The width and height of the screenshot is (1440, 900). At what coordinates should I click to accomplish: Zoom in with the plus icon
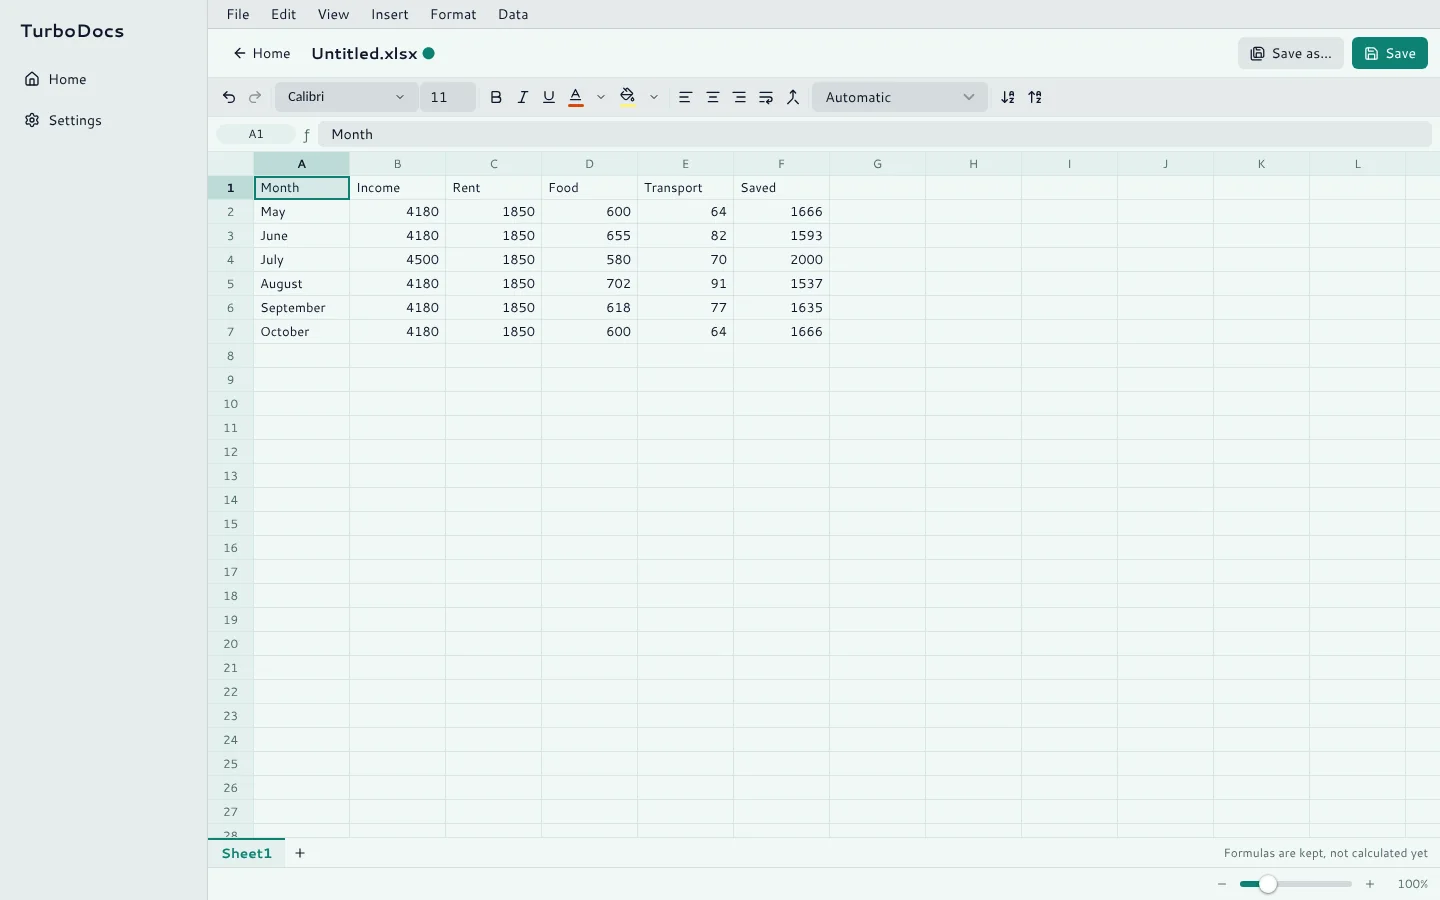coord(1370,884)
